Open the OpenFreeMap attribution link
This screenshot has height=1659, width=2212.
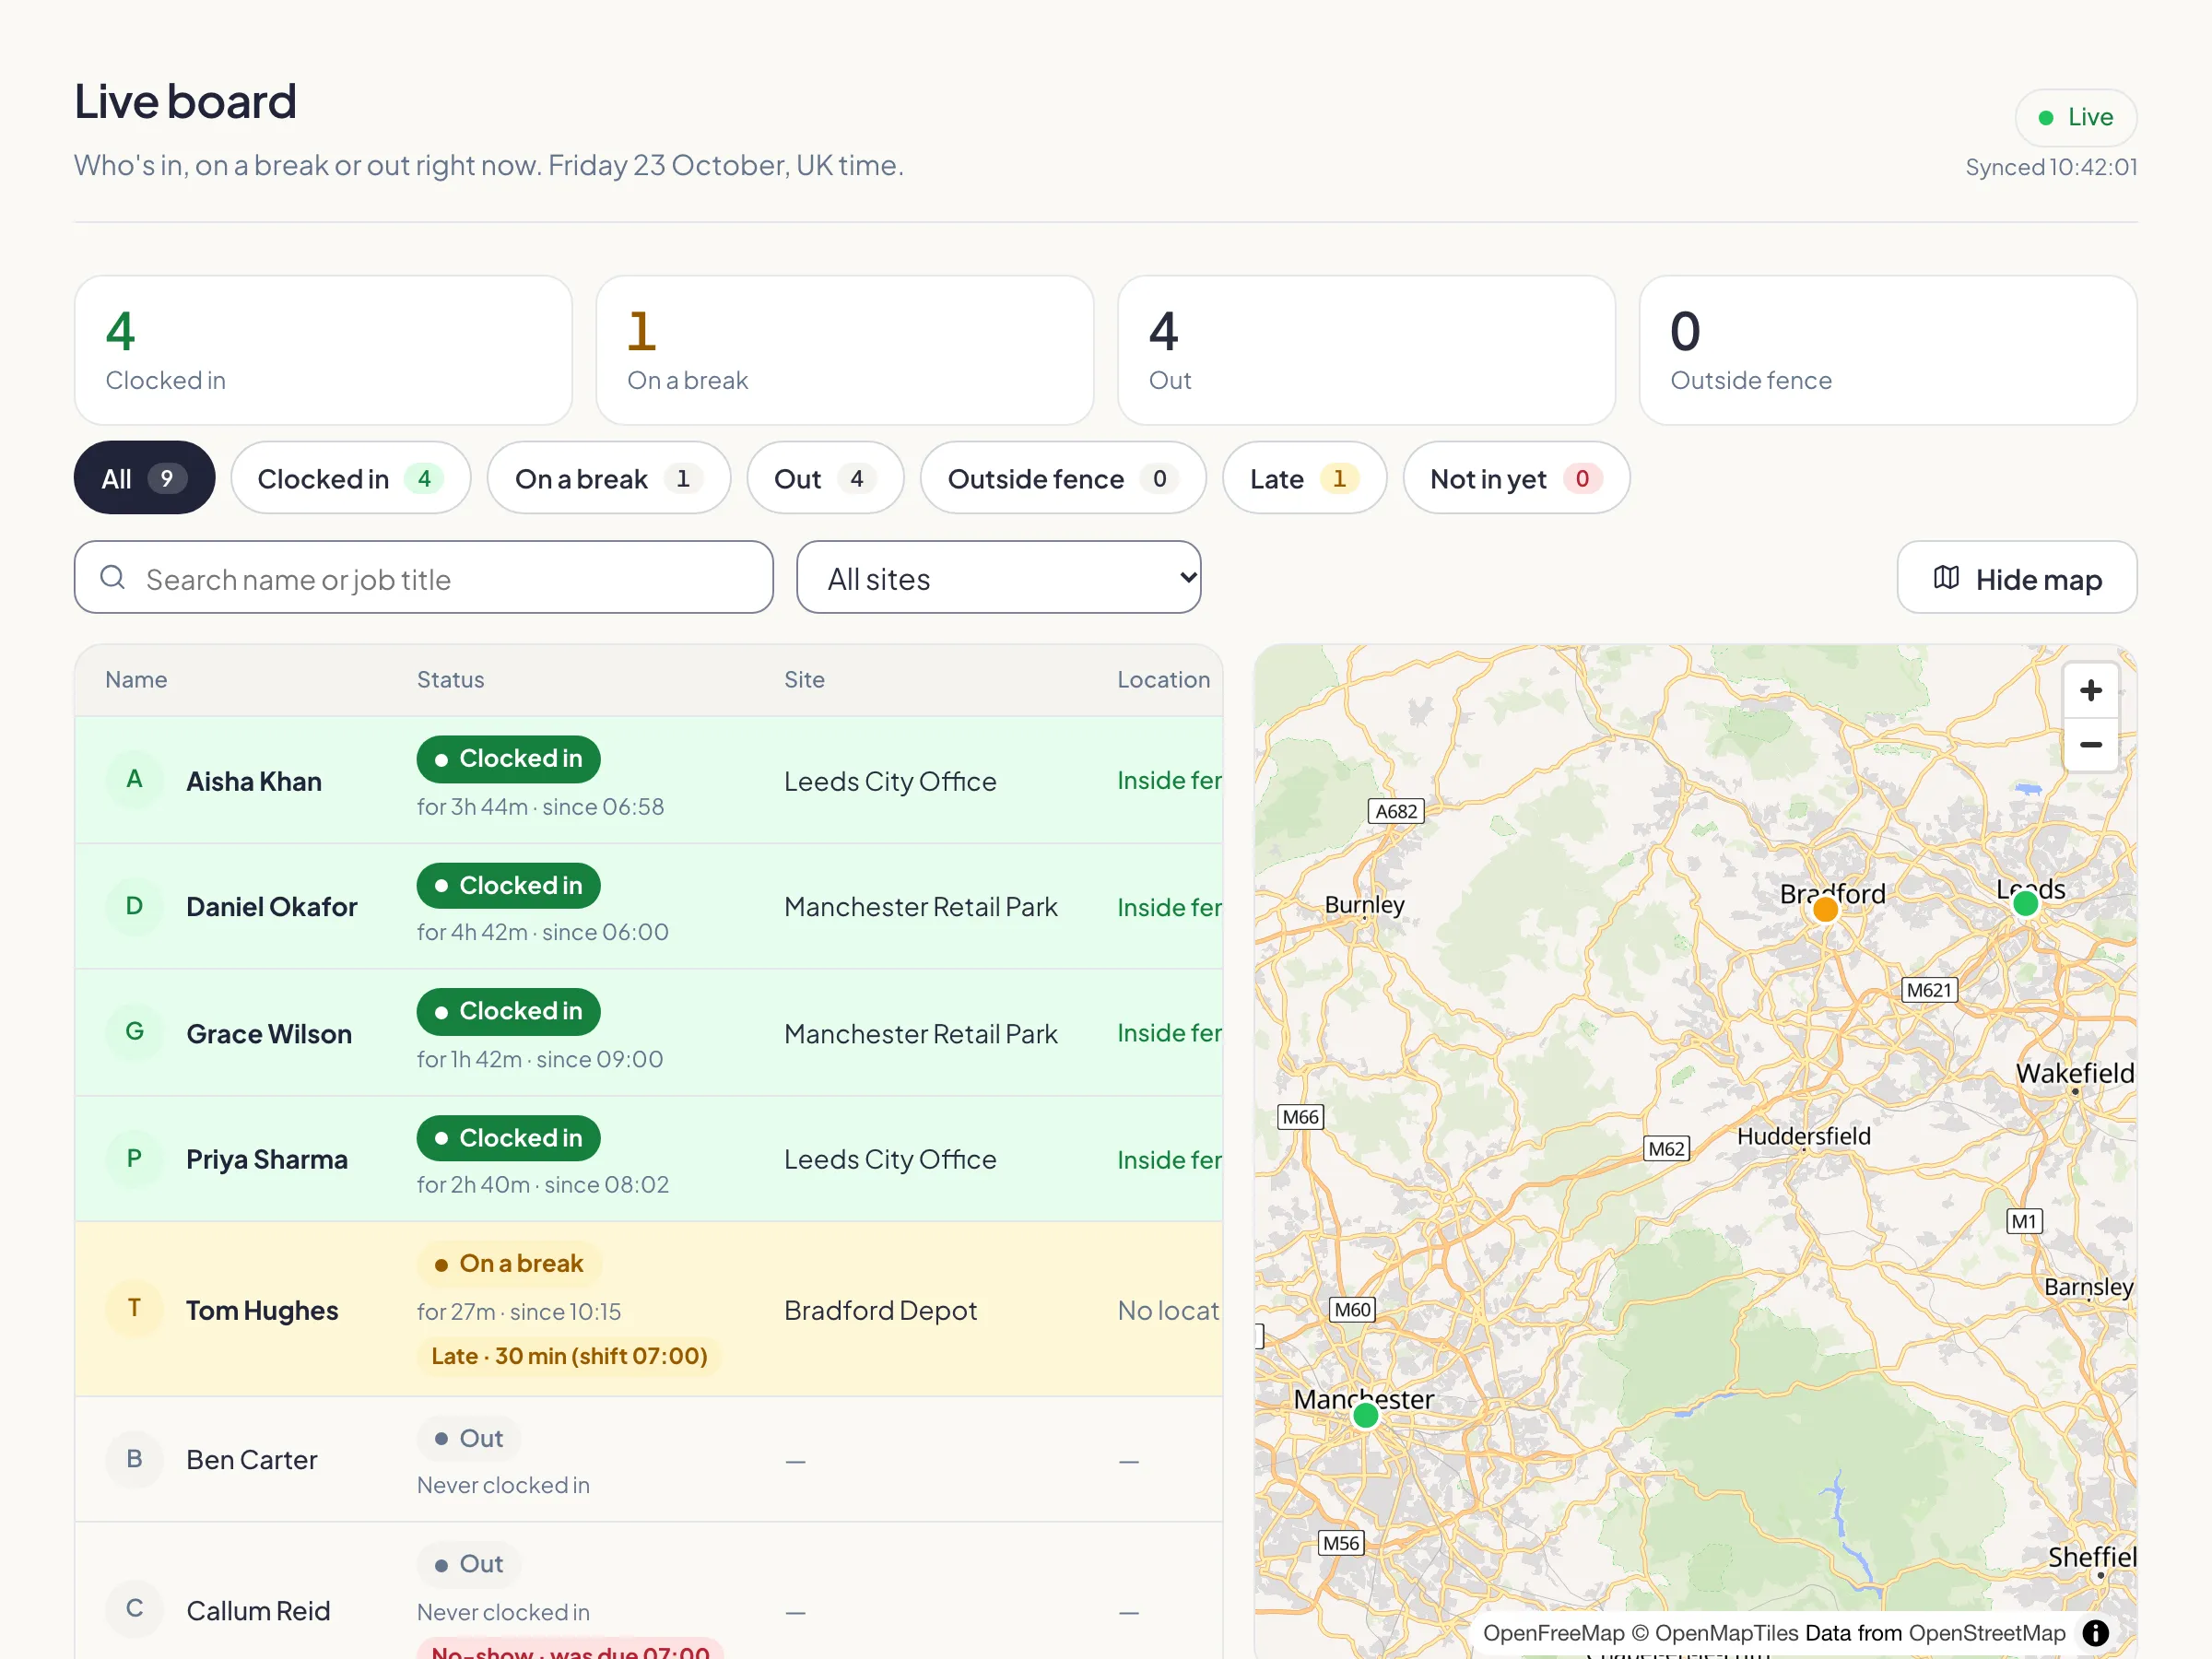[1553, 1633]
